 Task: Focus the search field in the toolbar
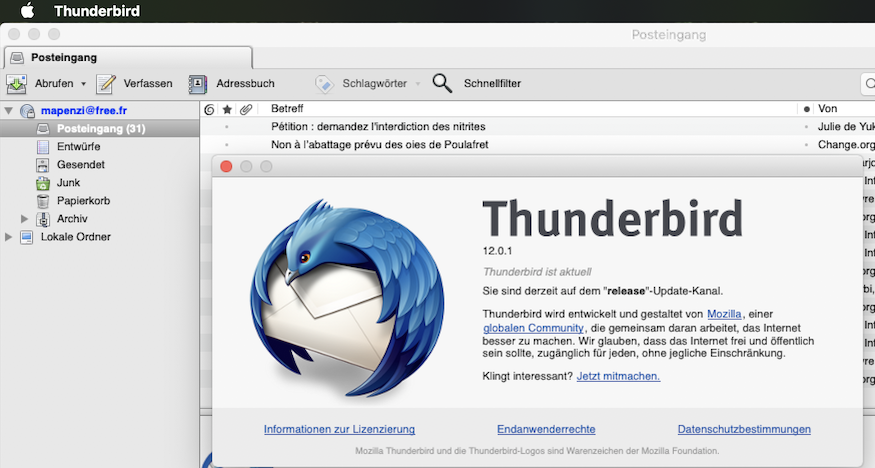[x=868, y=84]
